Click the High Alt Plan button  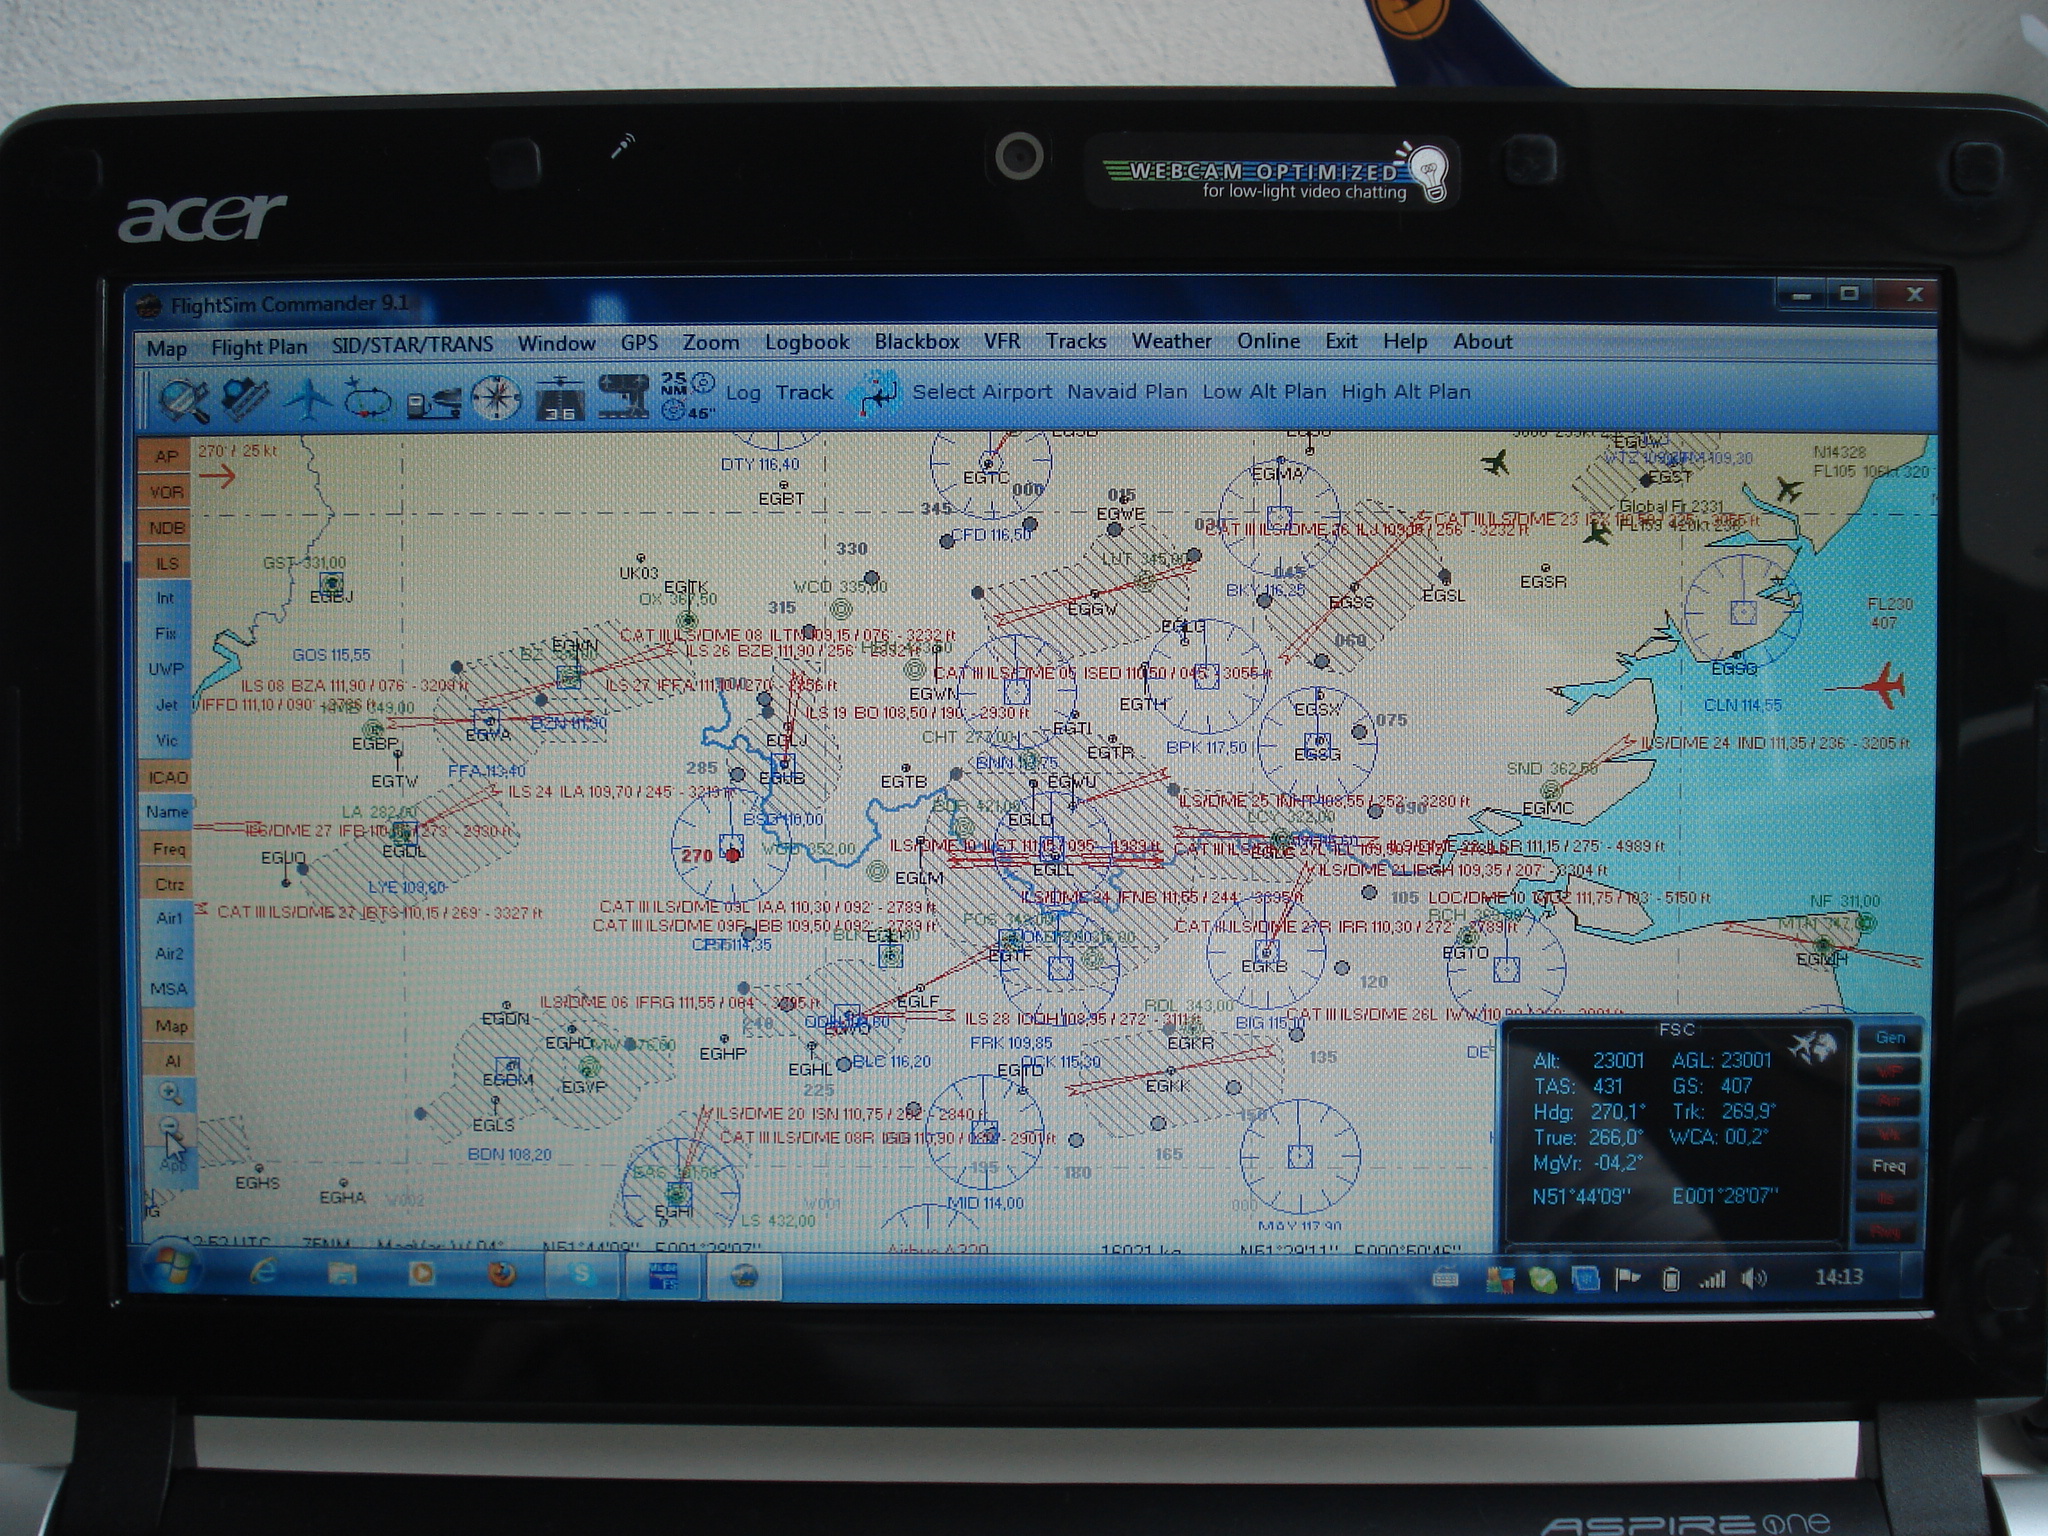tap(1406, 392)
